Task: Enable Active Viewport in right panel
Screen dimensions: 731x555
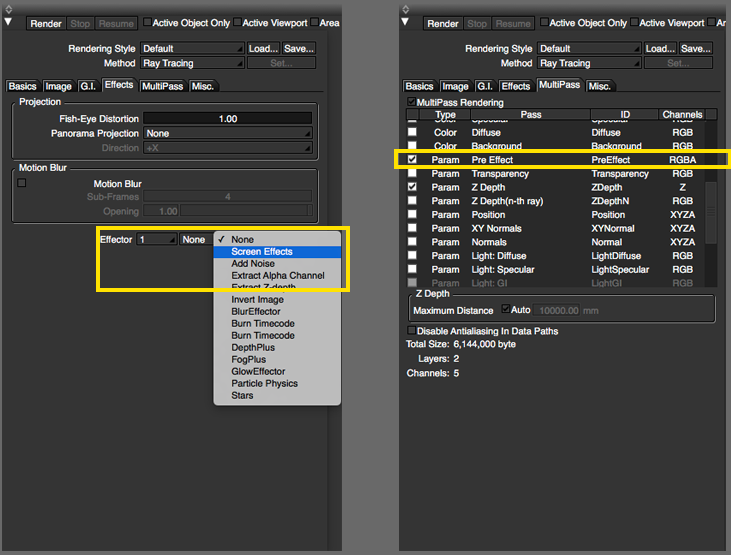Action: tap(634, 22)
